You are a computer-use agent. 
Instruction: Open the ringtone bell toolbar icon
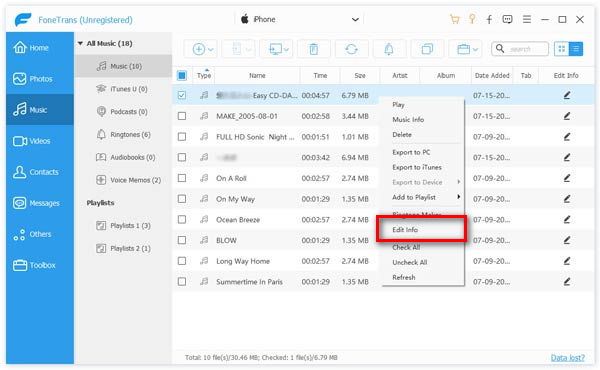389,49
